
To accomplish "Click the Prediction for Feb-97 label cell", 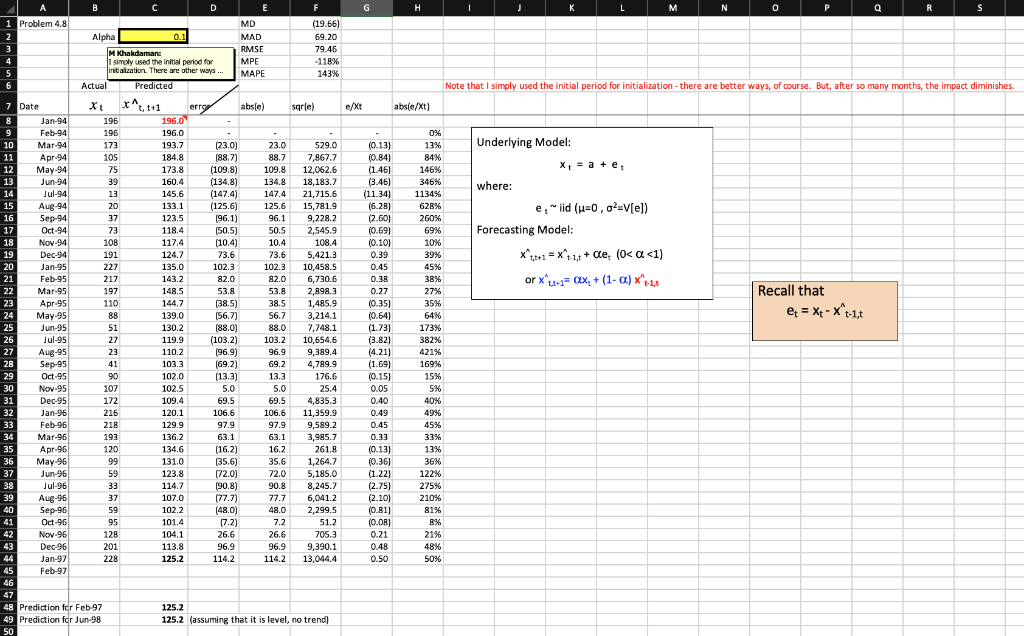I will coord(43,607).
